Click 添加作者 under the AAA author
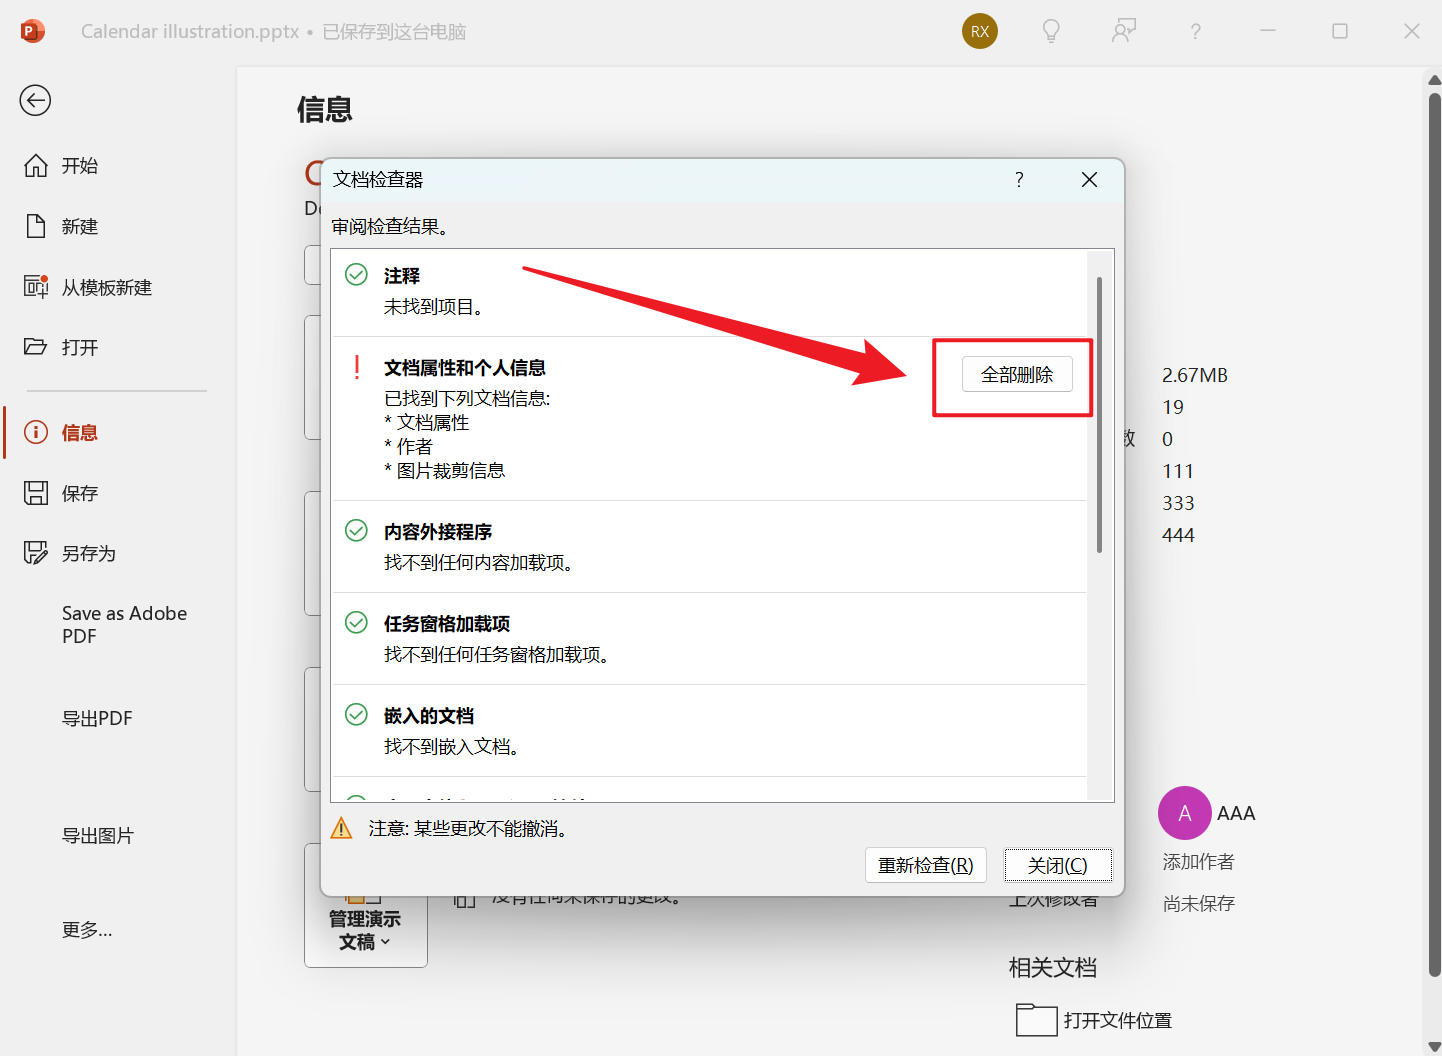 point(1197,861)
